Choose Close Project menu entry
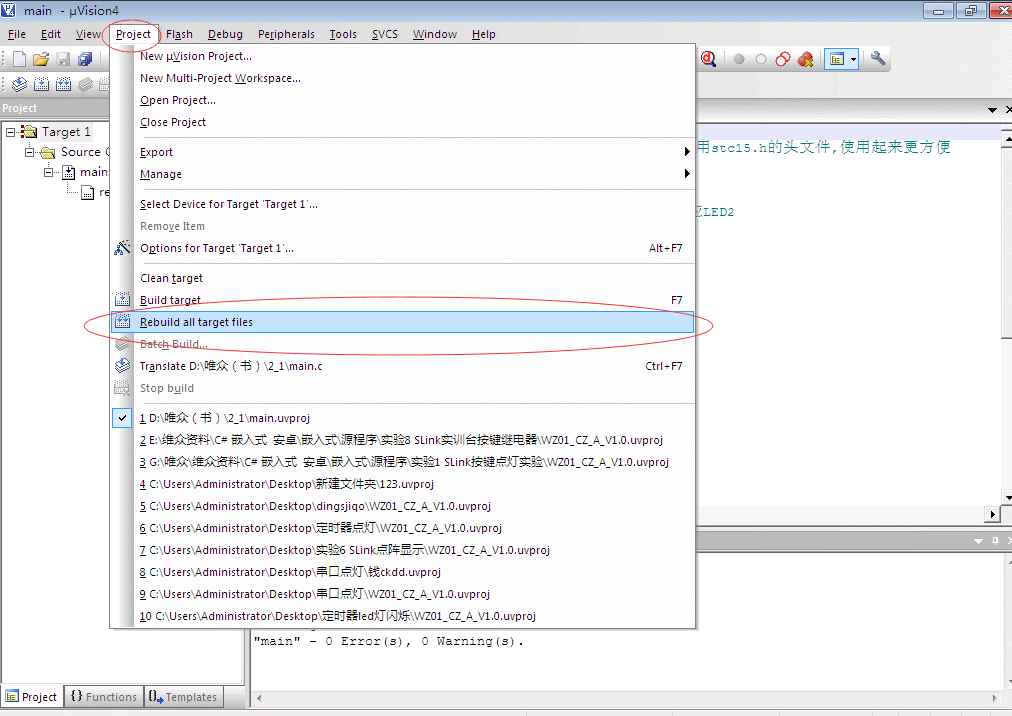This screenshot has width=1012, height=716. (x=403, y=122)
